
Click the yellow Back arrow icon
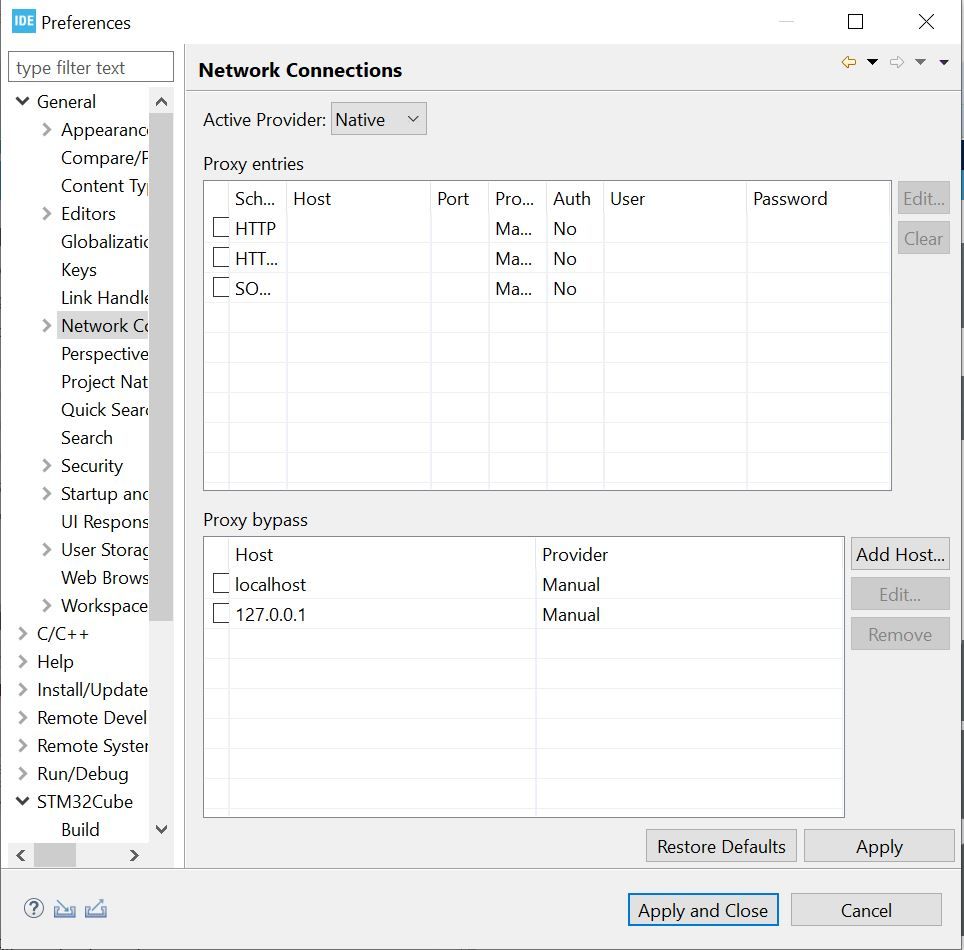(849, 62)
